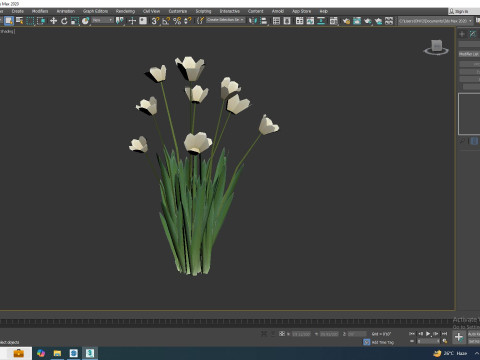Open the Modifiers menu
The width and height of the screenshot is (480, 360).
pyautogui.click(x=40, y=11)
